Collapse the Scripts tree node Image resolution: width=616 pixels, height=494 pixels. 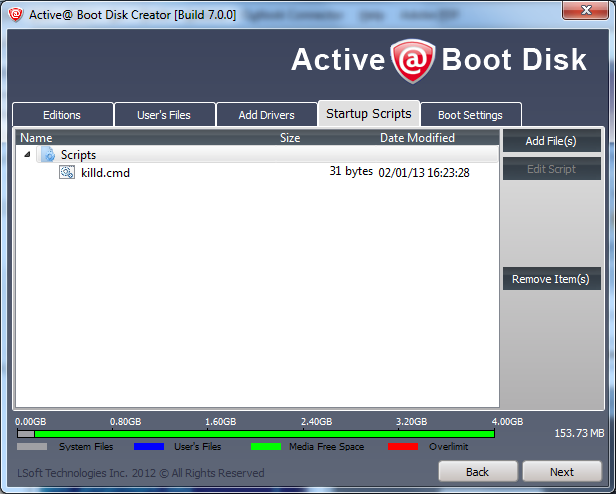click(27, 154)
